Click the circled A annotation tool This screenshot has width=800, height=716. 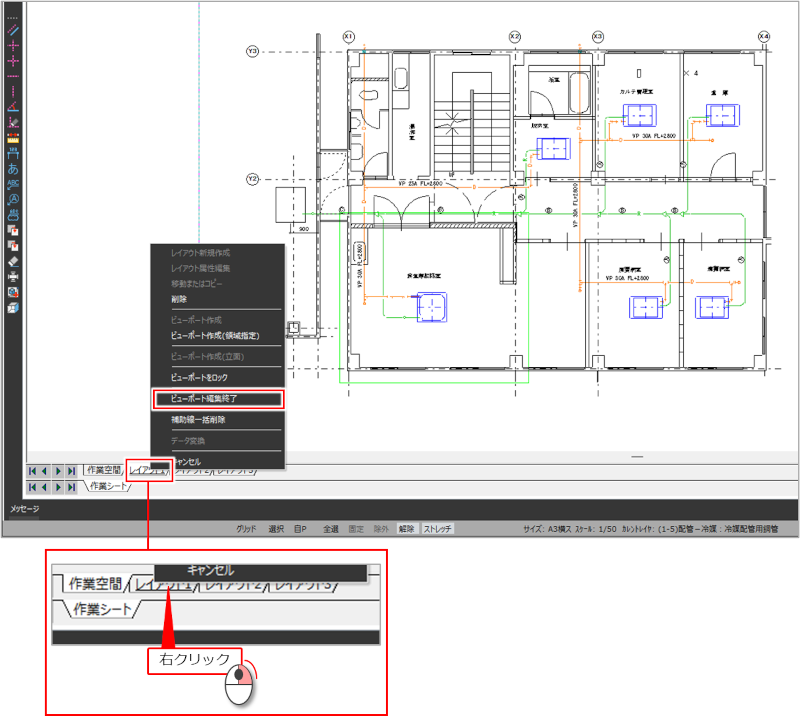click(13, 198)
